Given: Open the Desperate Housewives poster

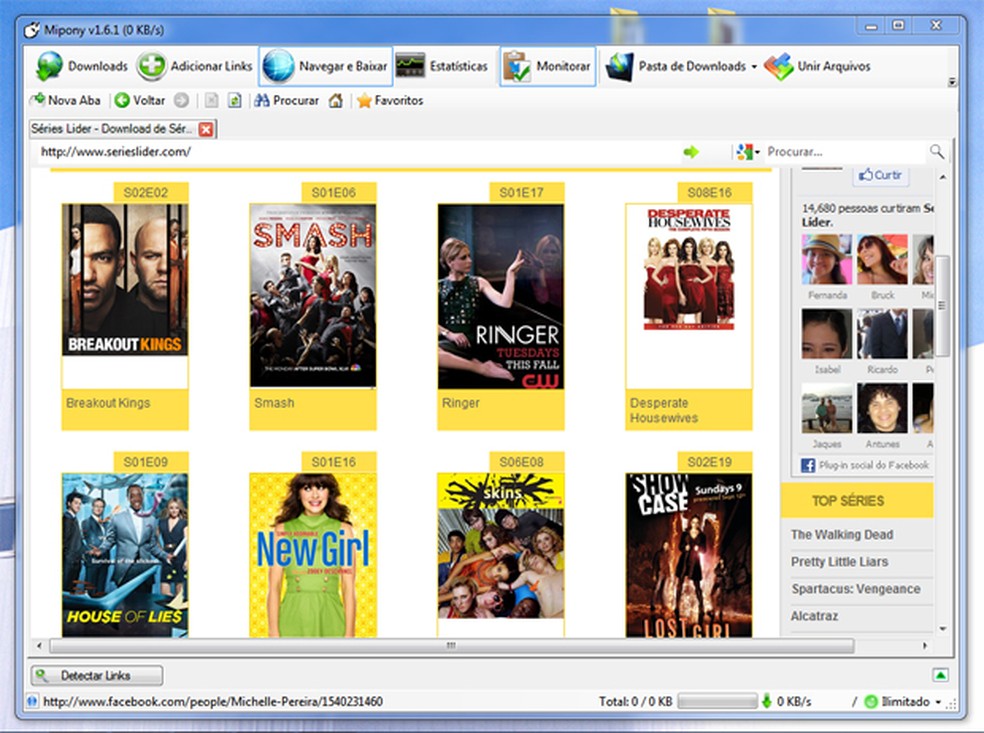Looking at the screenshot, I should point(689,268).
